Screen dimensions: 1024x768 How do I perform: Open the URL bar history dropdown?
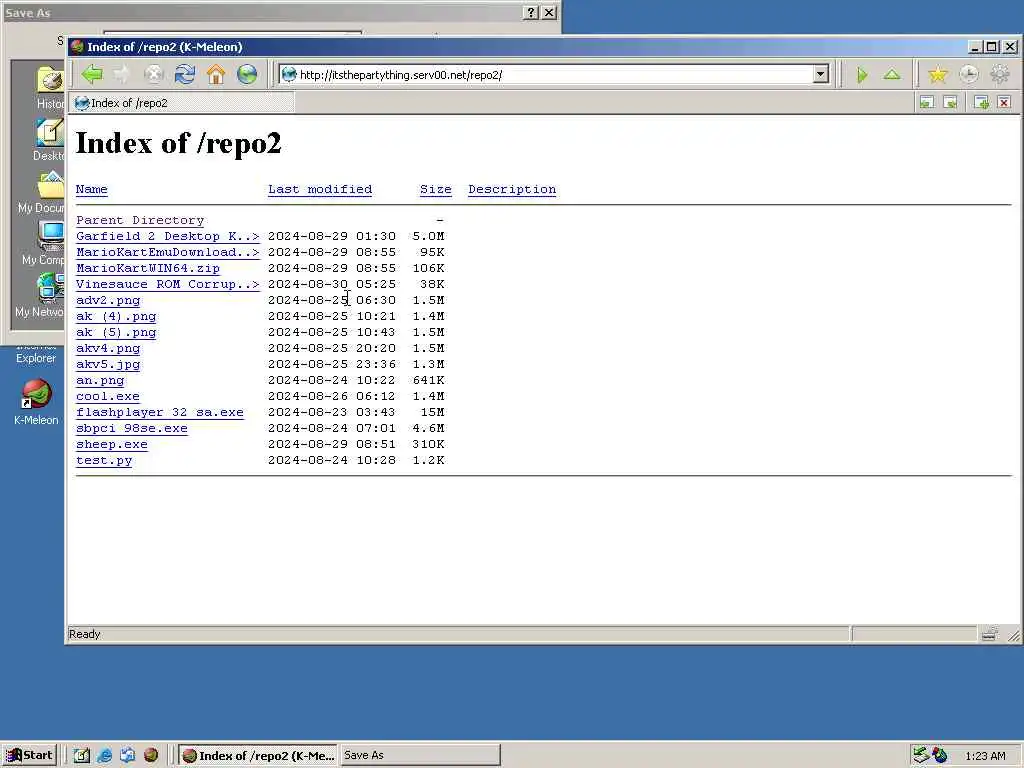coord(821,74)
